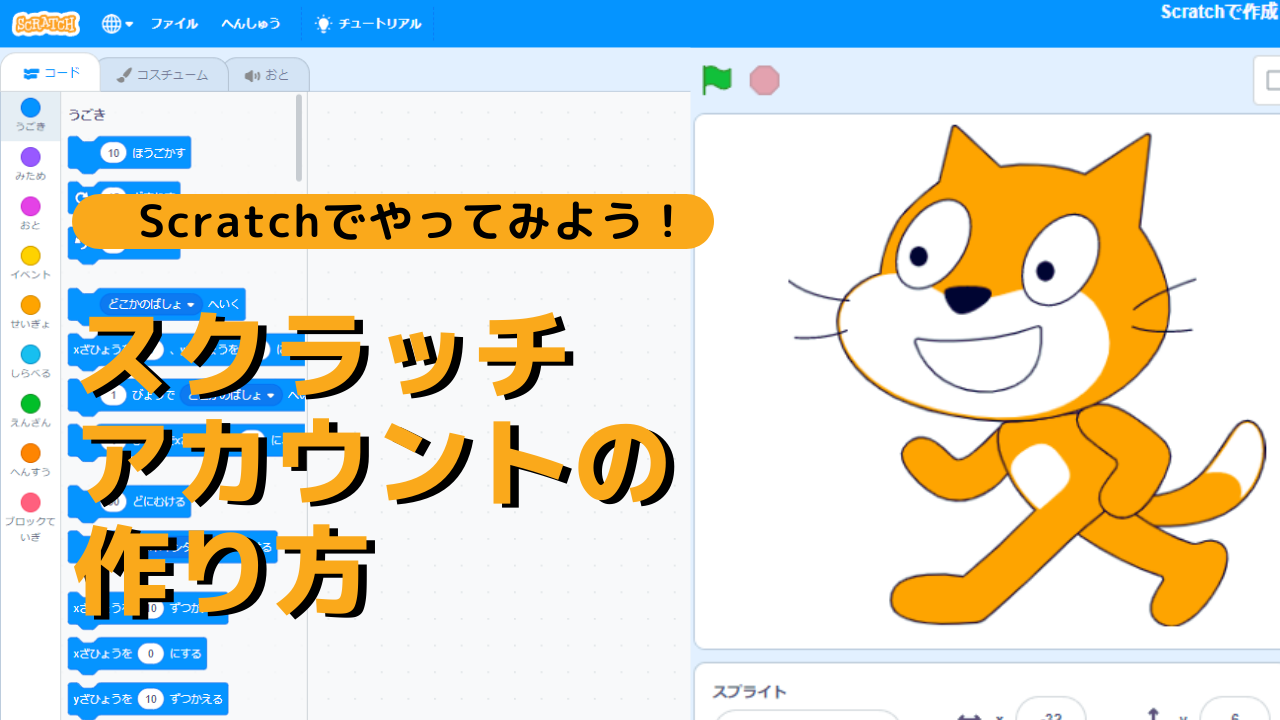
Task: Click the Scratch logo
Action: pyautogui.click(x=46, y=23)
